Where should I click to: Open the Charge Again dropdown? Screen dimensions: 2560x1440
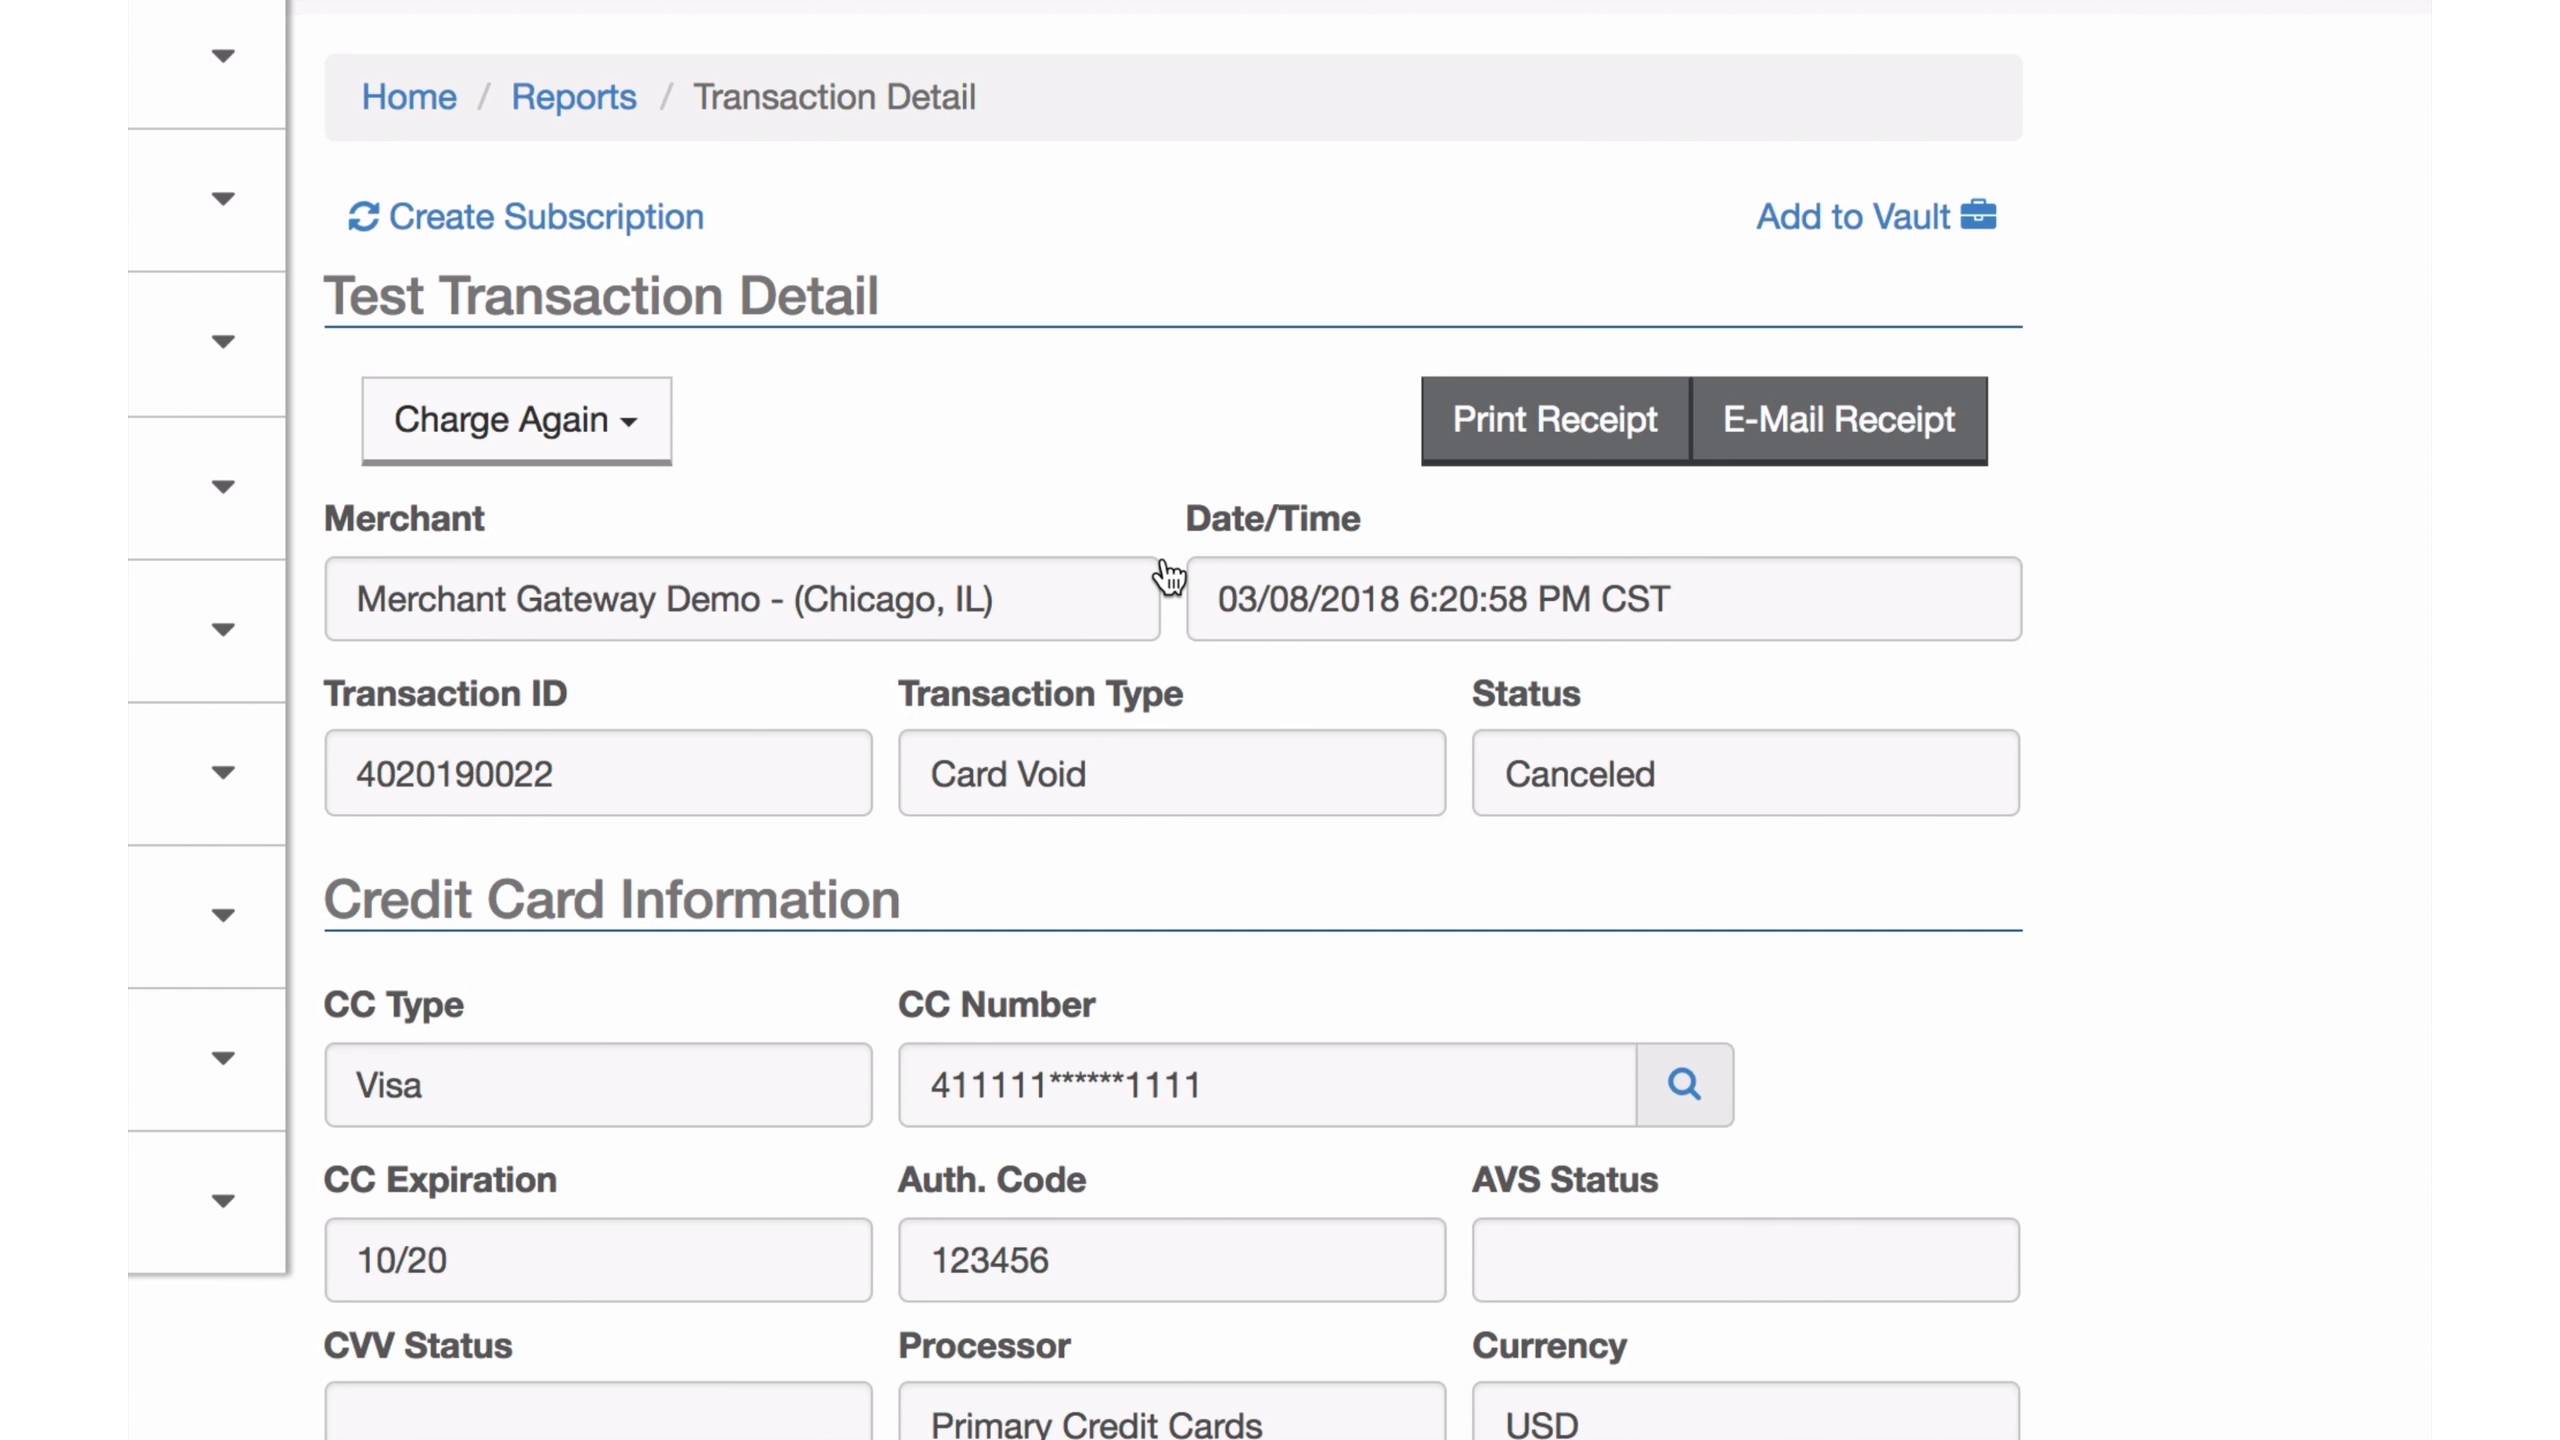(516, 419)
